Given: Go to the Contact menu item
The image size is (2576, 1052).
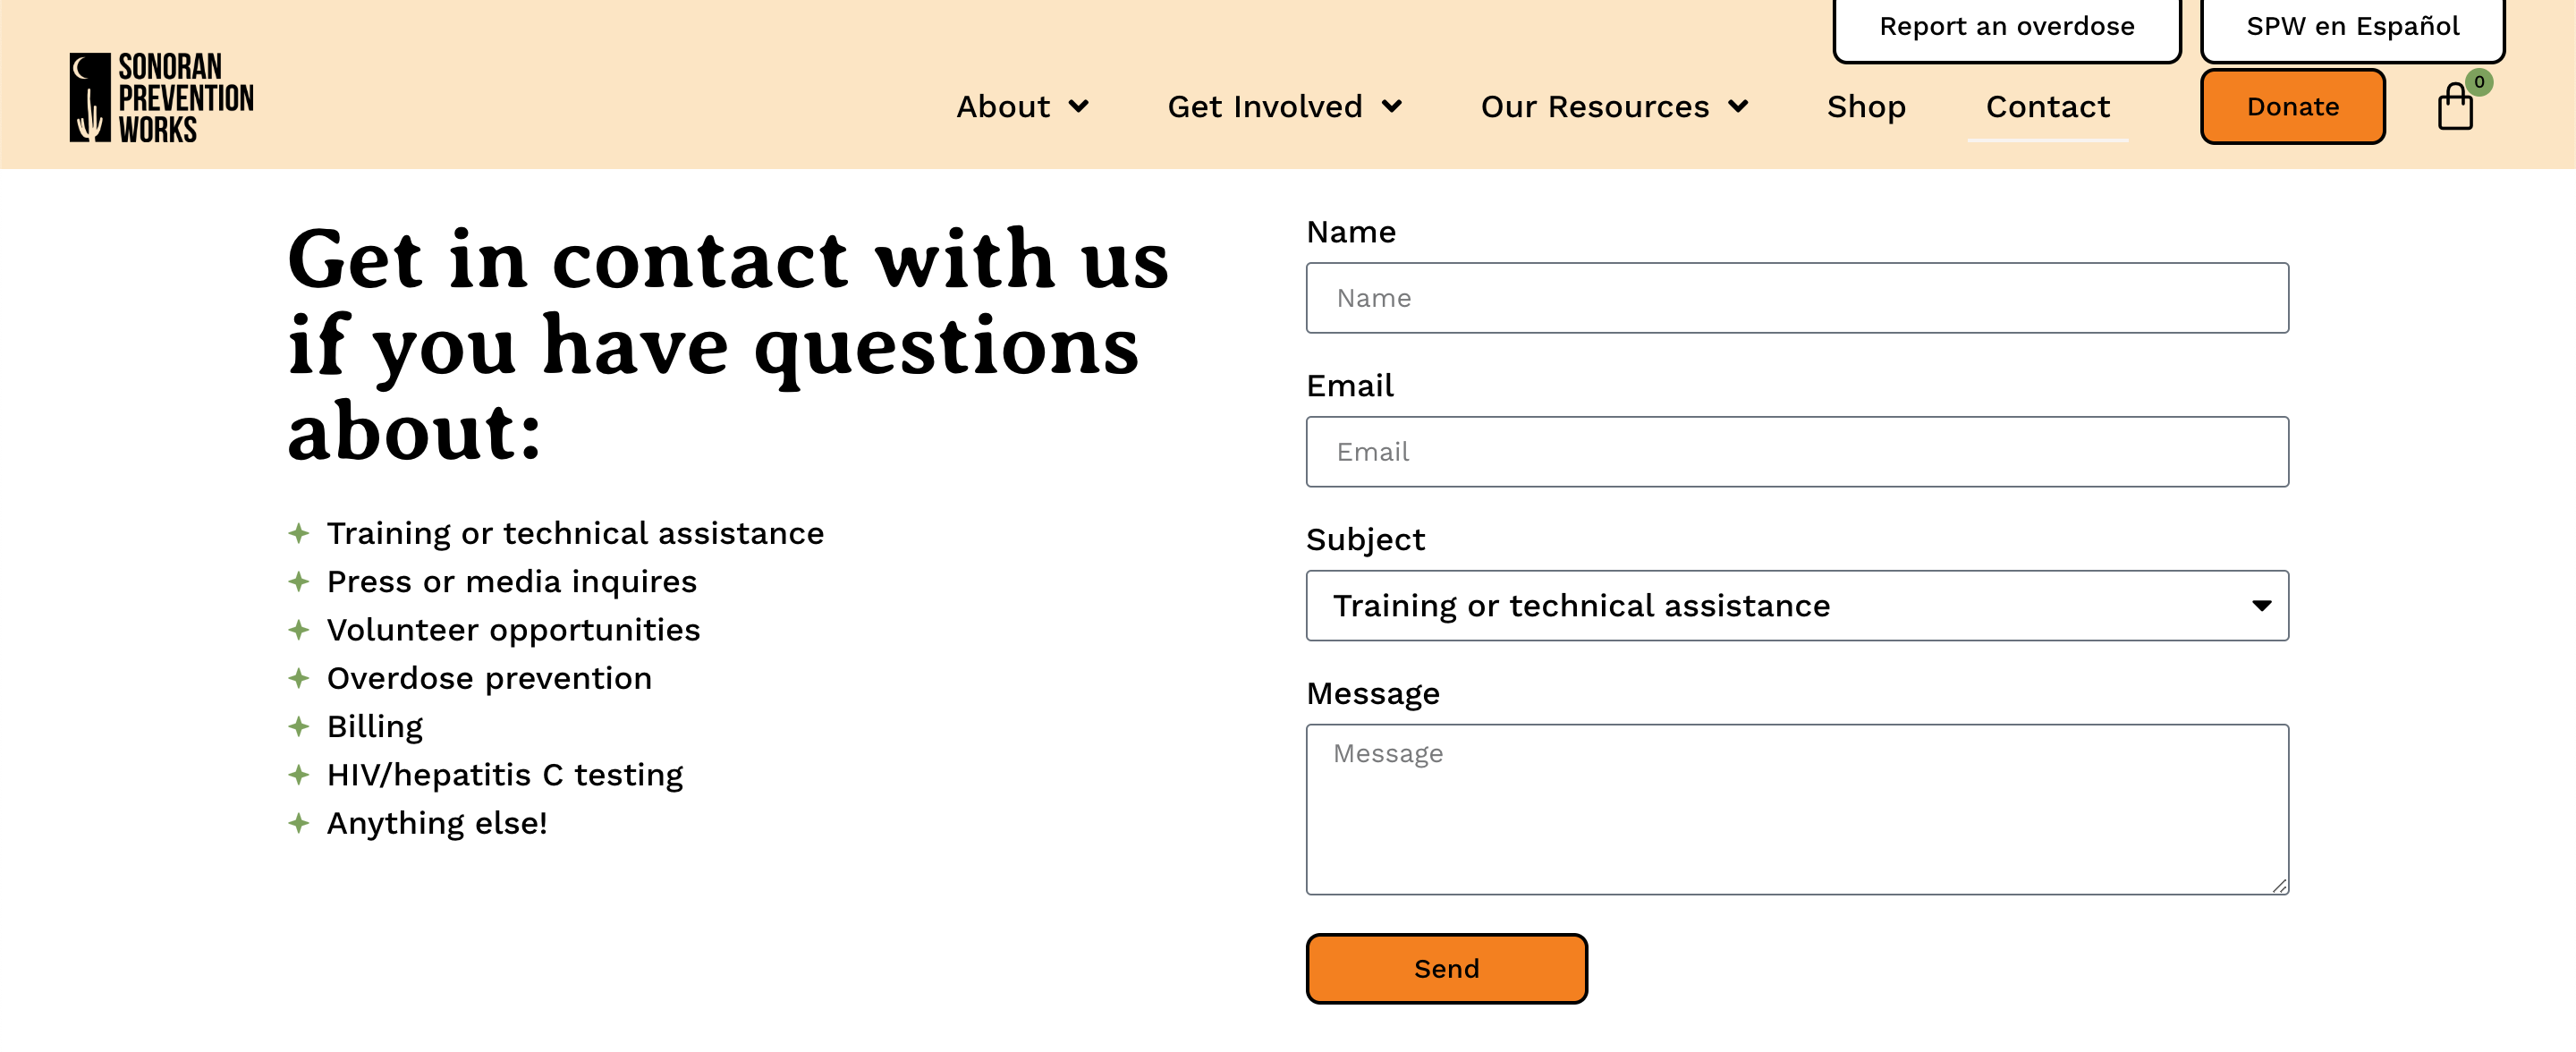Looking at the screenshot, I should pos(2047,107).
